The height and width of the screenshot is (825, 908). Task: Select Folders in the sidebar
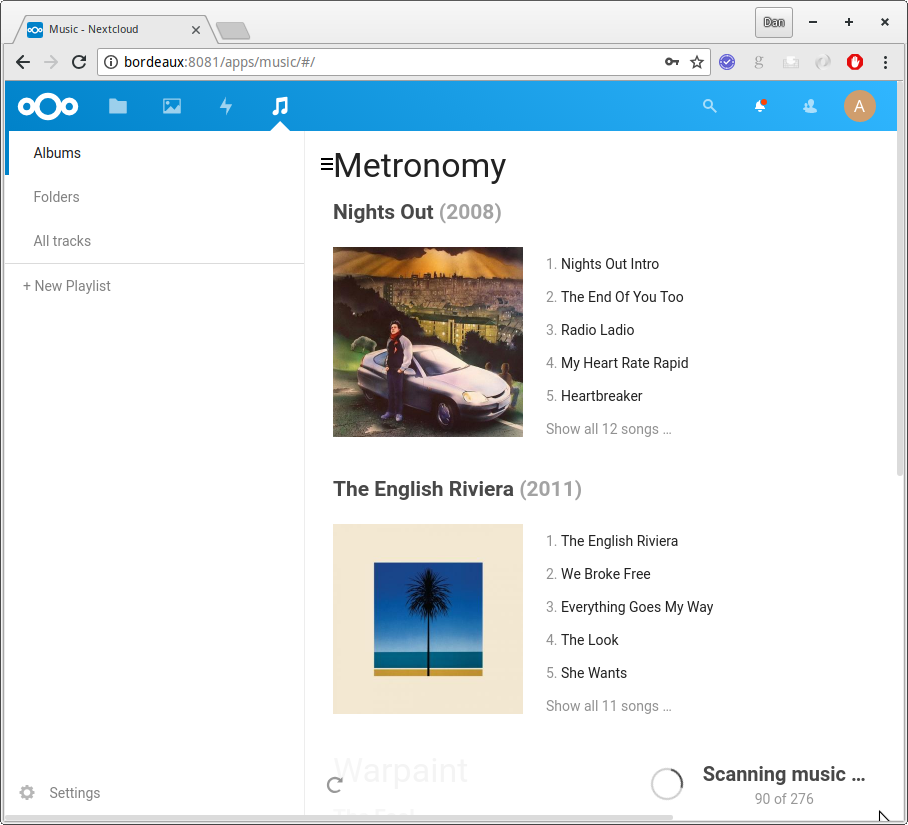point(155,197)
